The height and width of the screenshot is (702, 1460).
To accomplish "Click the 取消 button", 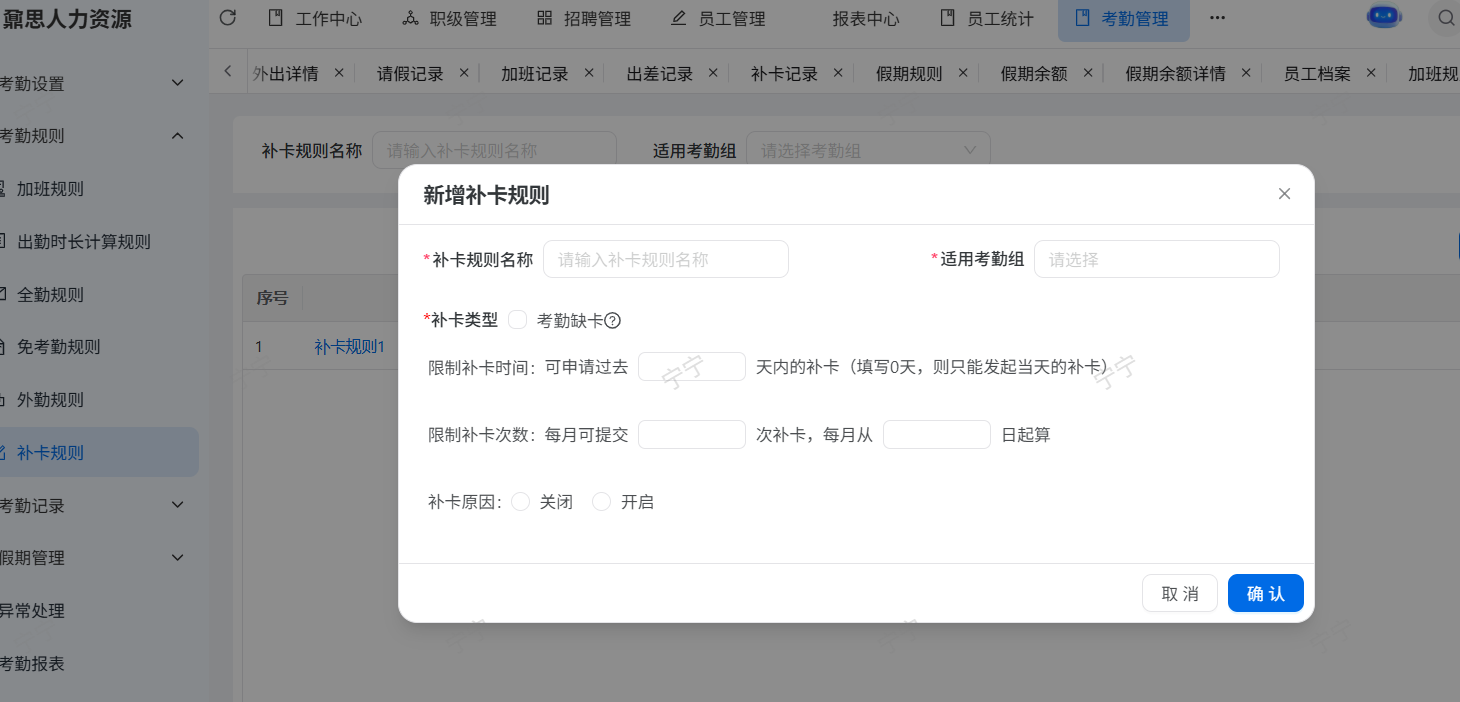I will 1179,593.
